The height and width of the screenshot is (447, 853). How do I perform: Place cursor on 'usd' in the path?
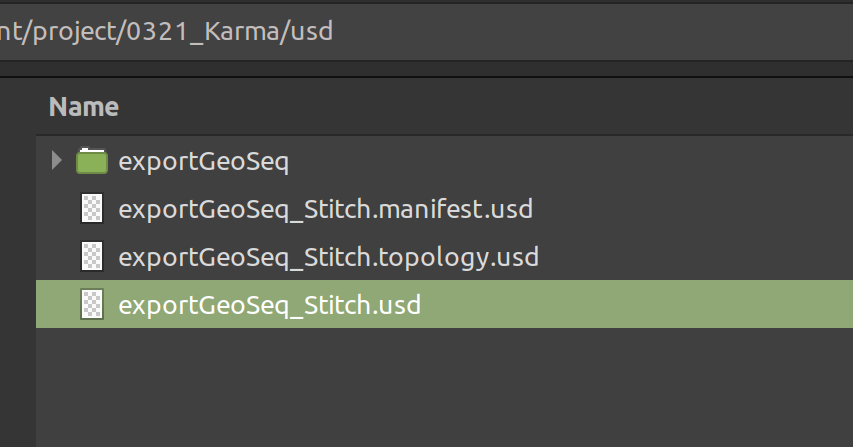tap(312, 32)
